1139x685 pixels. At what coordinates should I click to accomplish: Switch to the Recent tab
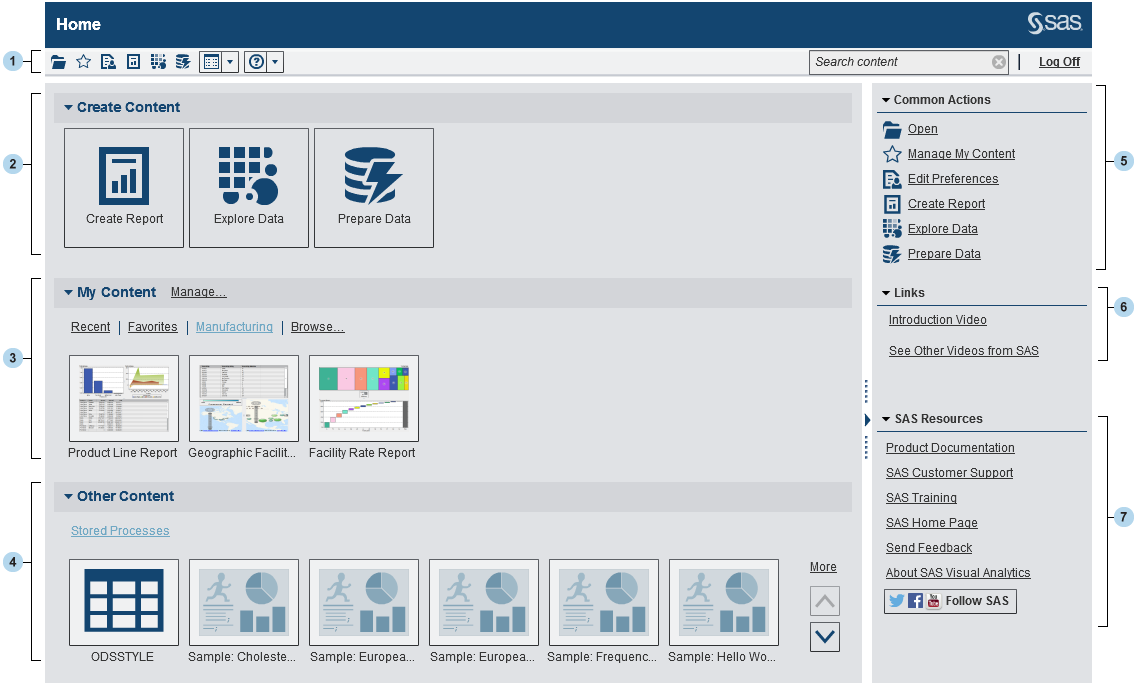point(90,327)
